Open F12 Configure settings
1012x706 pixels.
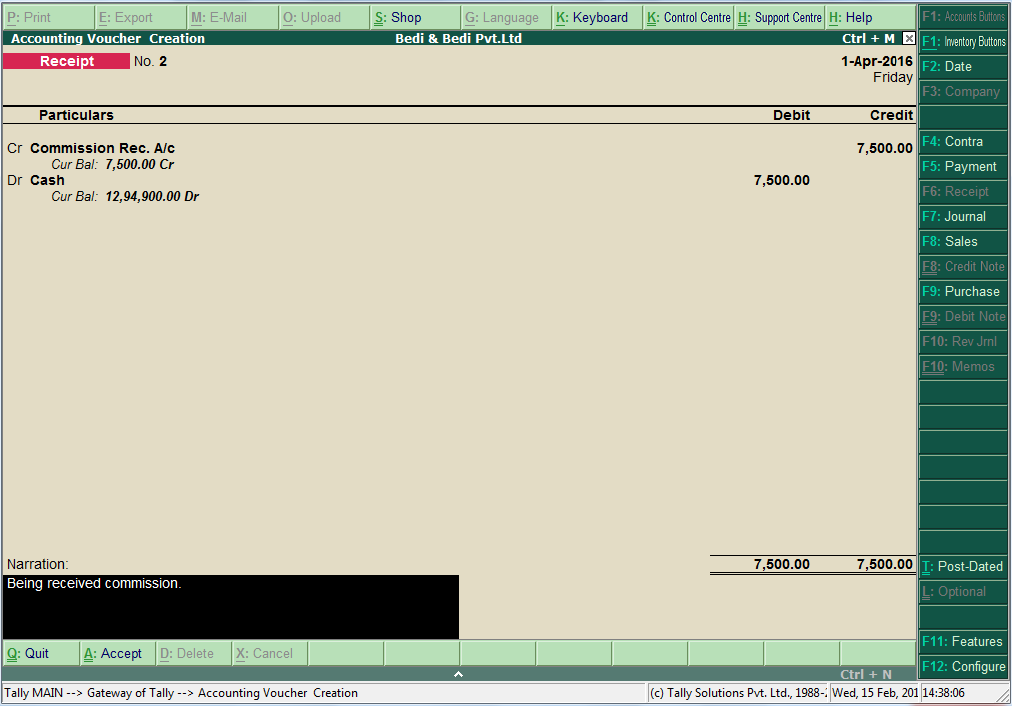click(961, 667)
